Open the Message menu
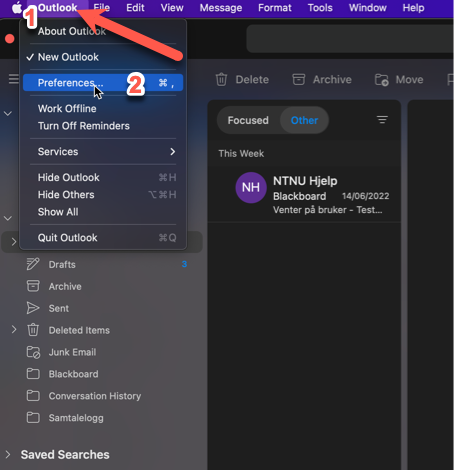 click(221, 7)
